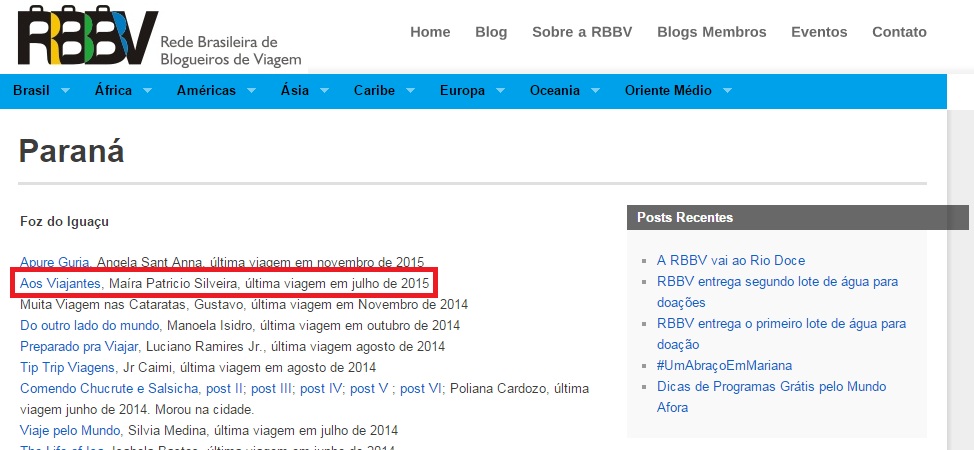Open the Oriente Médio dropdown
Image resolution: width=974 pixels, height=450 pixels.
[x=678, y=91]
